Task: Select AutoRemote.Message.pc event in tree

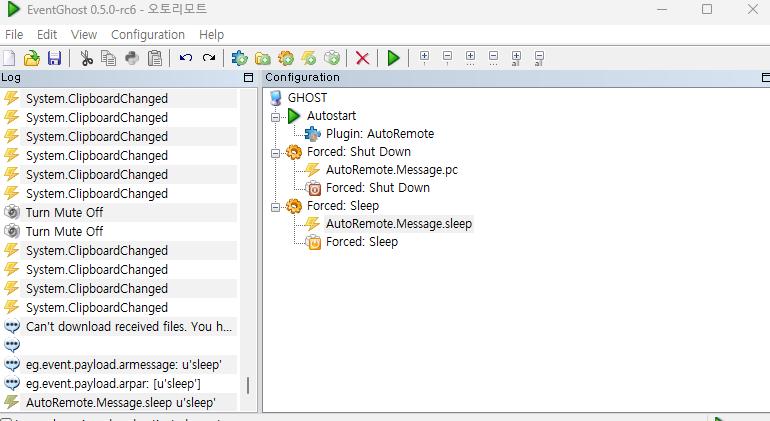Action: (391, 170)
